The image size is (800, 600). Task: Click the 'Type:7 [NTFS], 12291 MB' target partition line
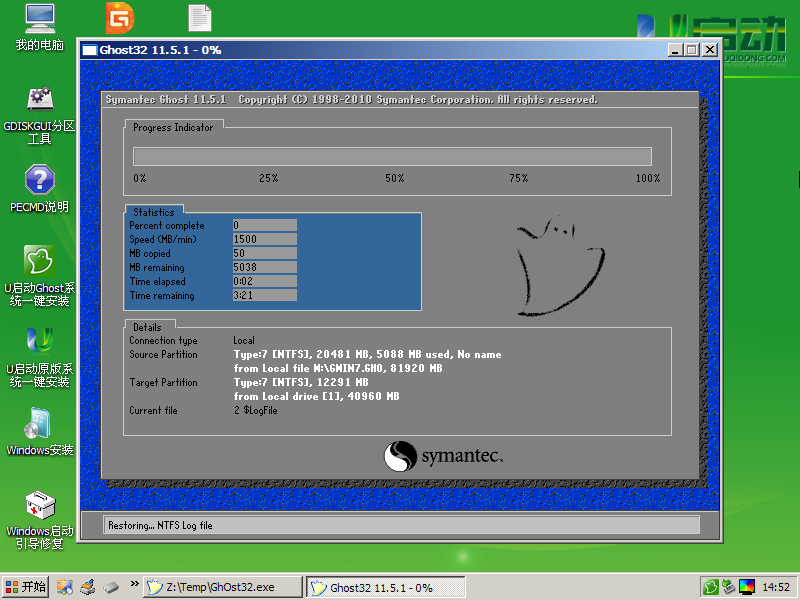tap(301, 382)
